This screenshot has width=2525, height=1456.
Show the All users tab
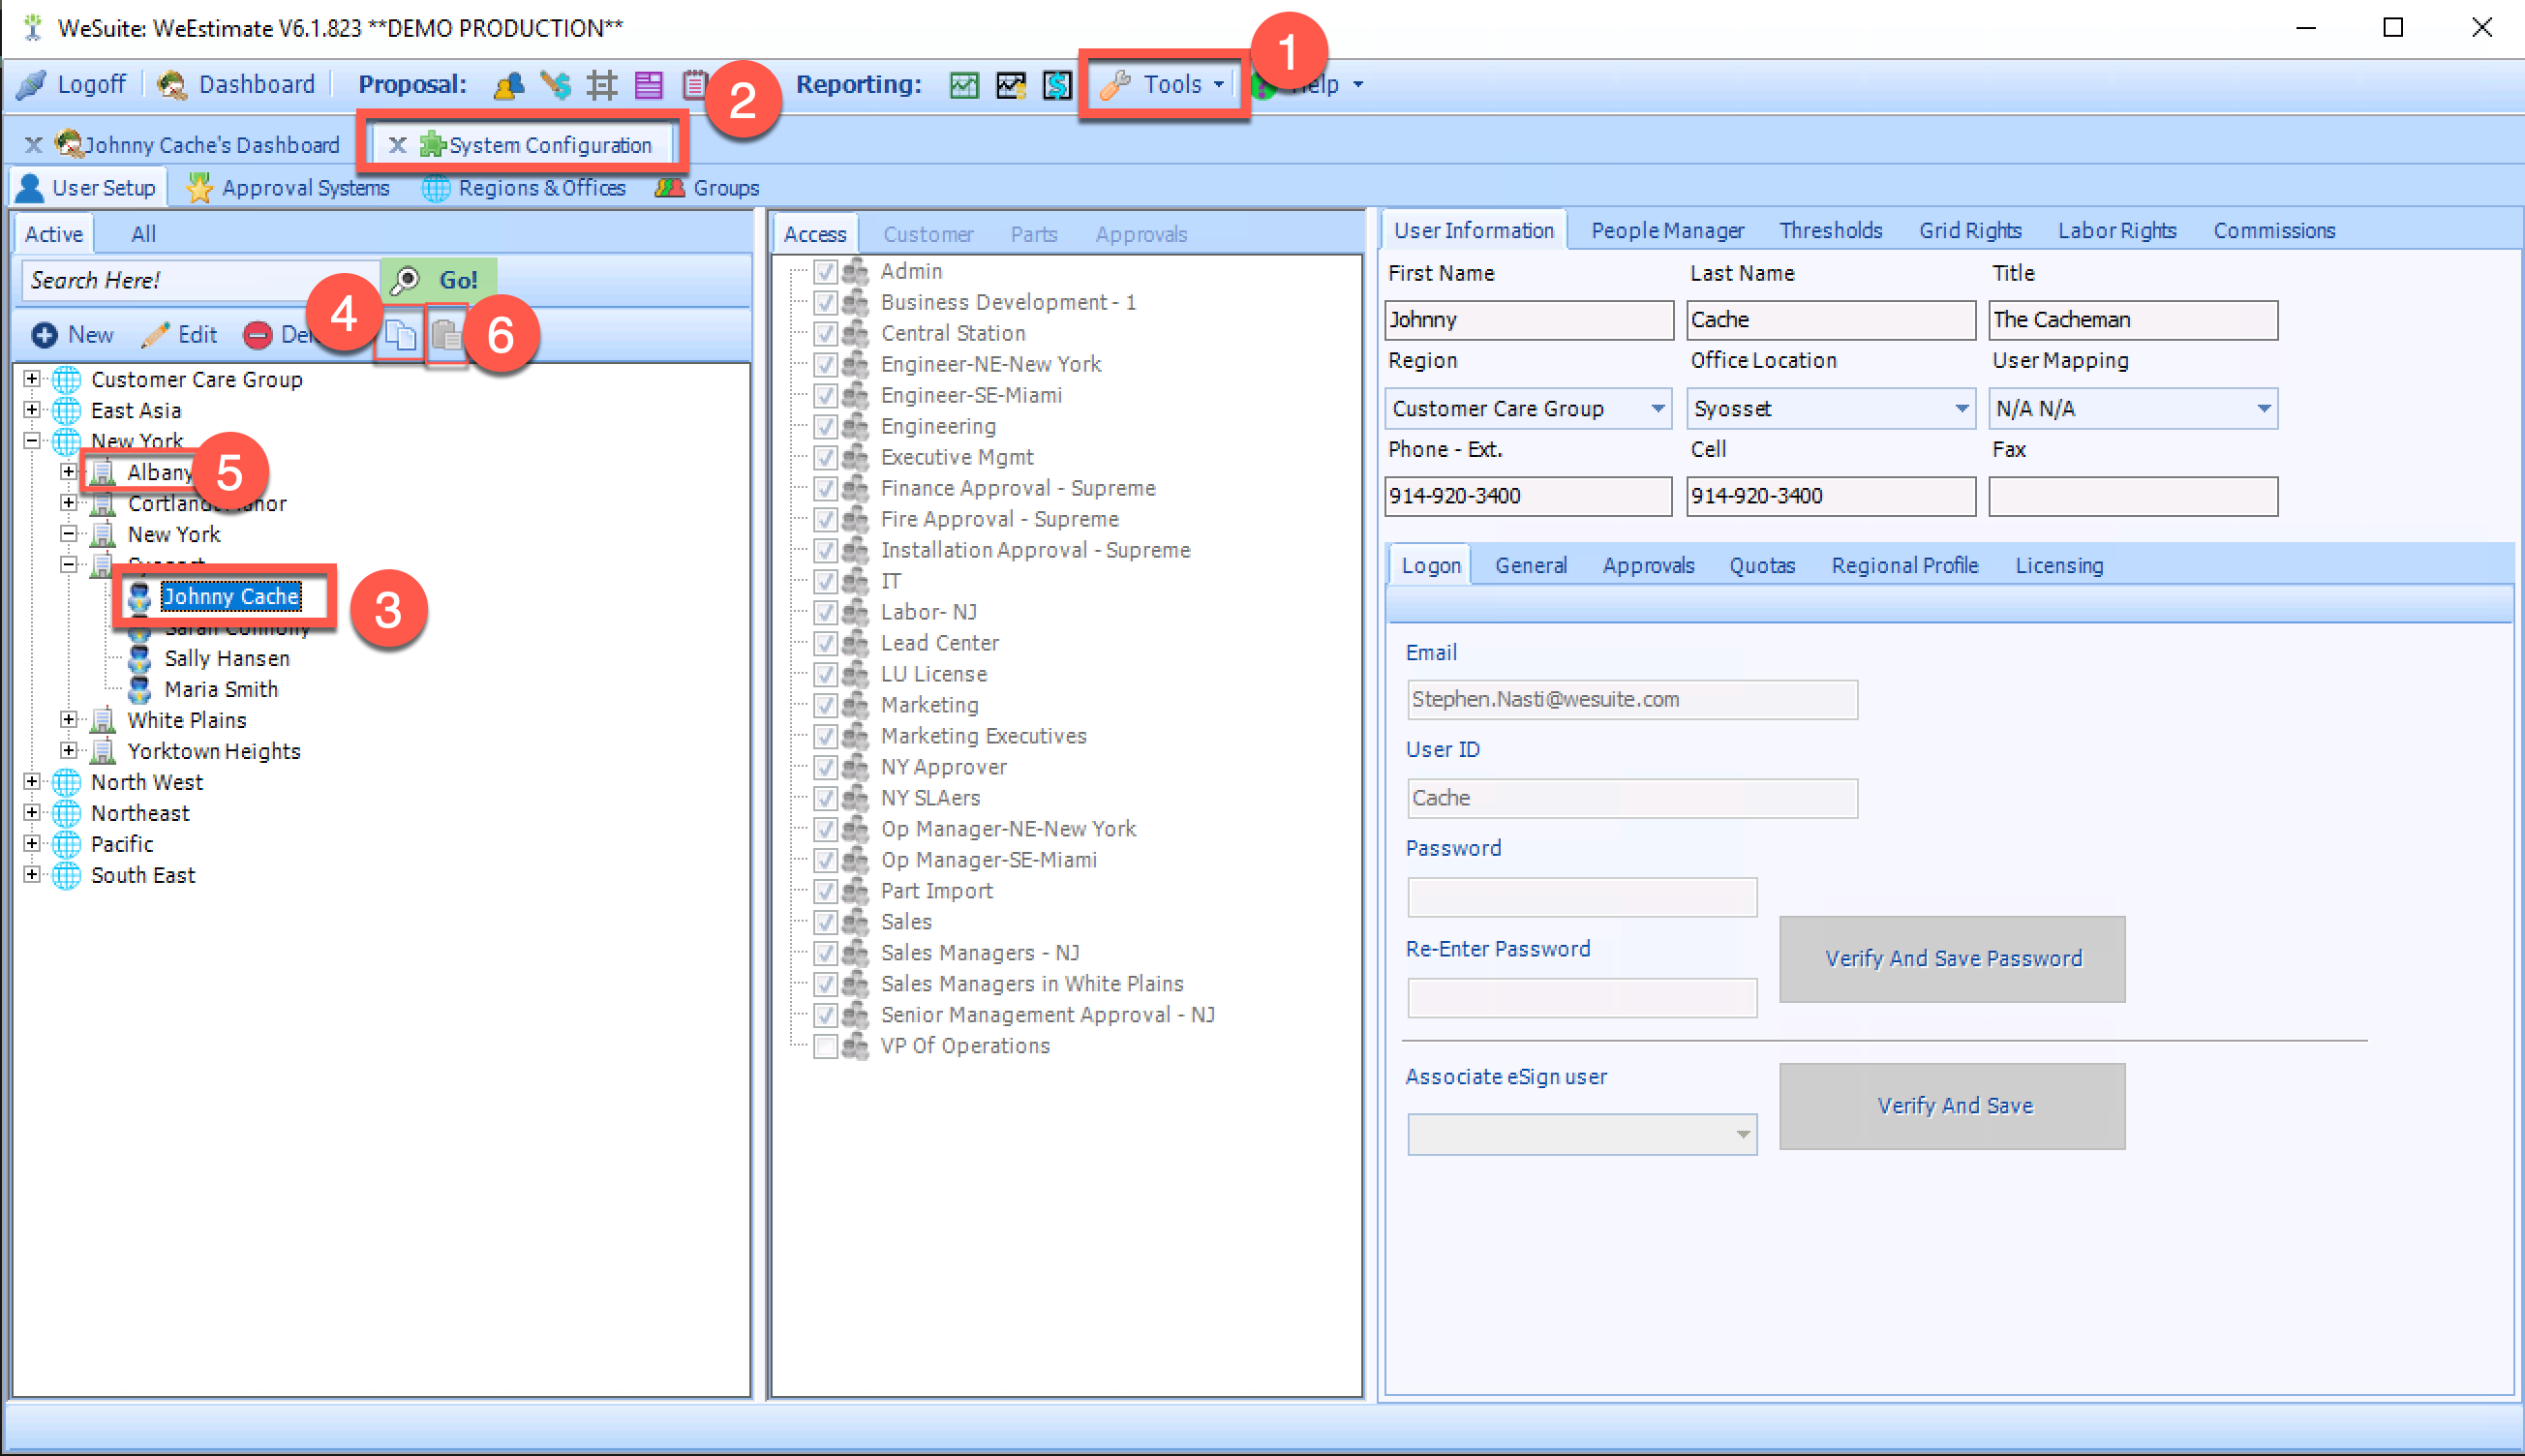(143, 235)
